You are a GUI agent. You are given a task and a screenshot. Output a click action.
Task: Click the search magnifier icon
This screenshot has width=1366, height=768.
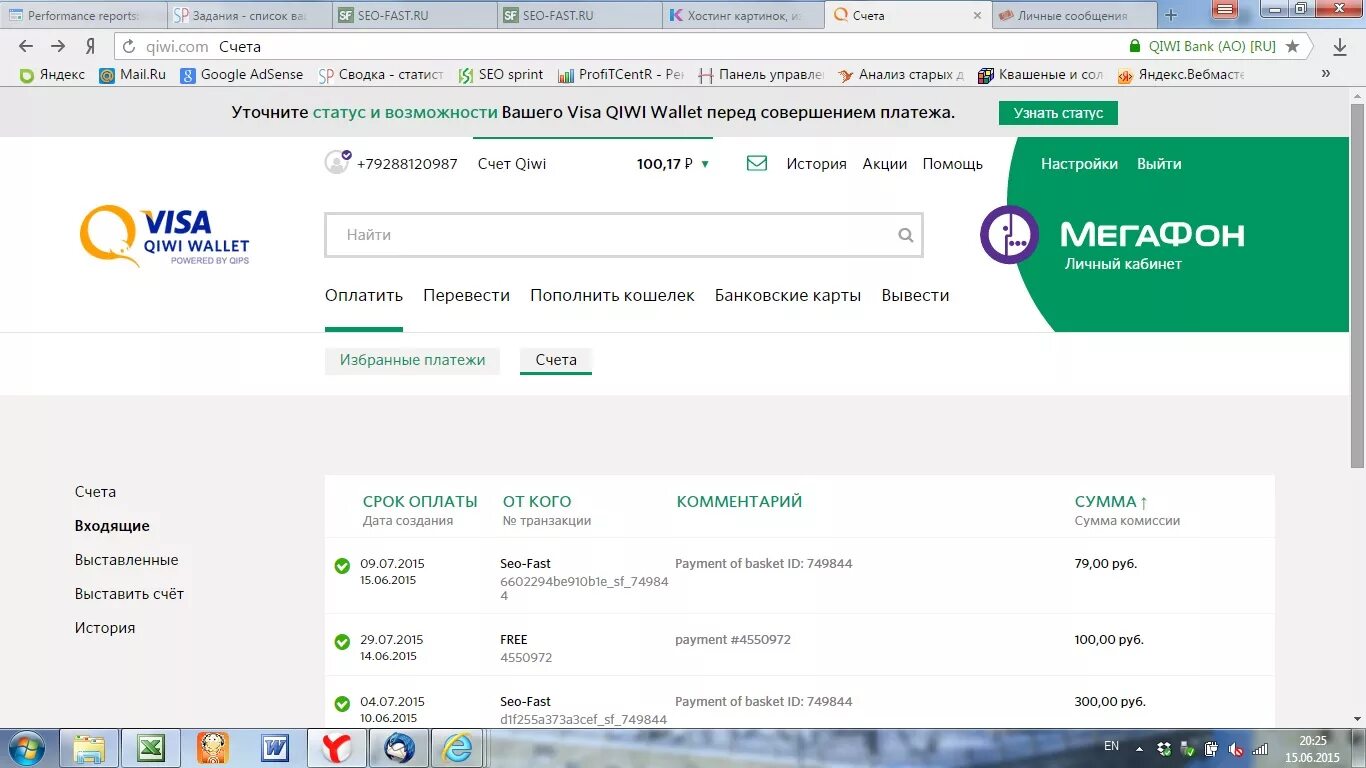[x=906, y=235]
